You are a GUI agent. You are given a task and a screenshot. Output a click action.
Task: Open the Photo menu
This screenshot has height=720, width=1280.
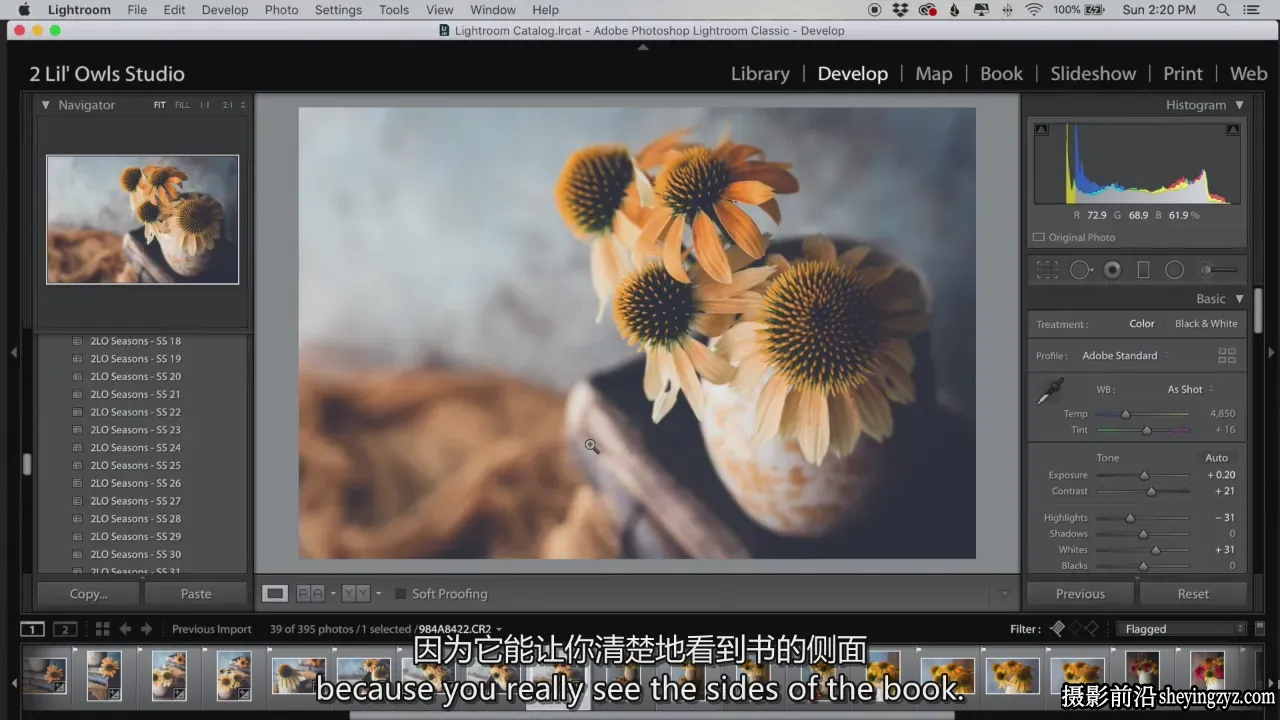coord(282,10)
